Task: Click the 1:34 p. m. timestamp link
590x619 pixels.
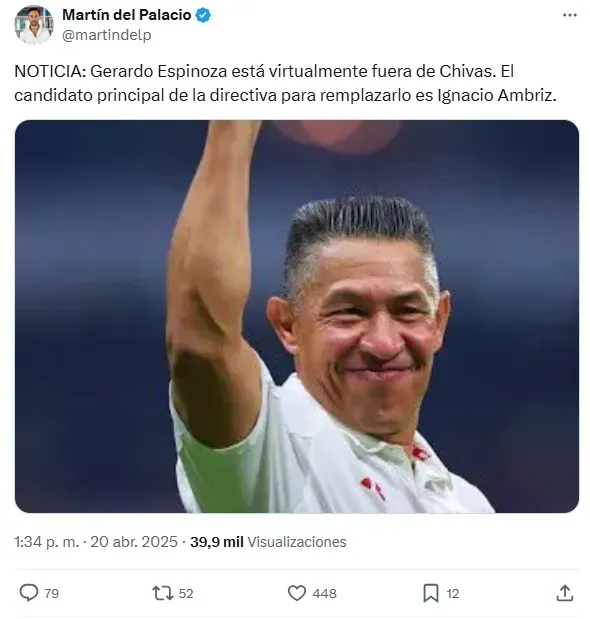Action: (x=47, y=542)
